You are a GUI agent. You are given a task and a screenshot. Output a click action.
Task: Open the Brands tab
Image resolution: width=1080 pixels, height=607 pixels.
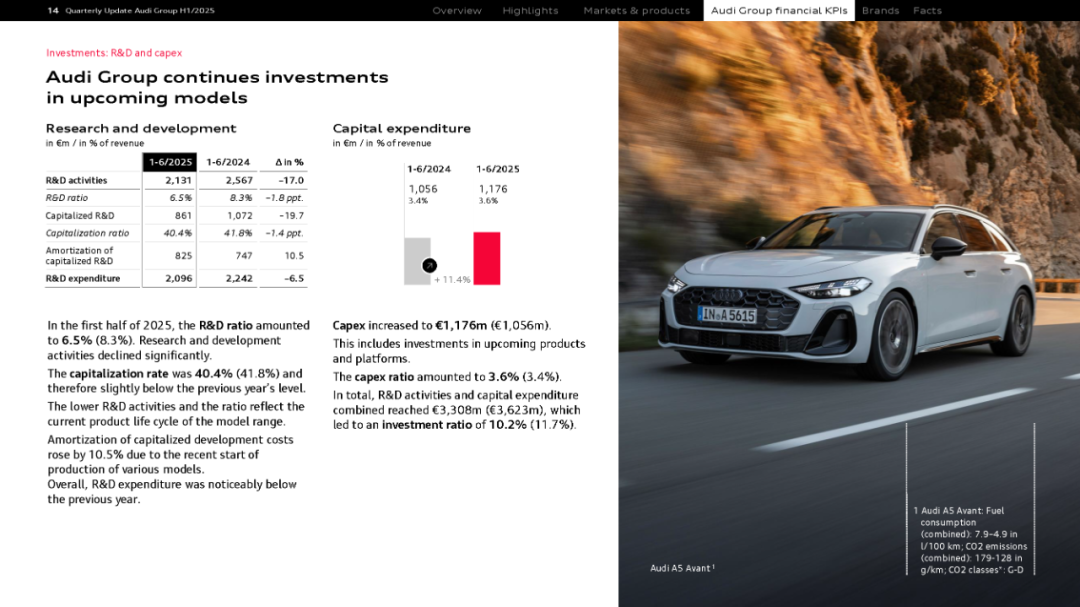[880, 11]
